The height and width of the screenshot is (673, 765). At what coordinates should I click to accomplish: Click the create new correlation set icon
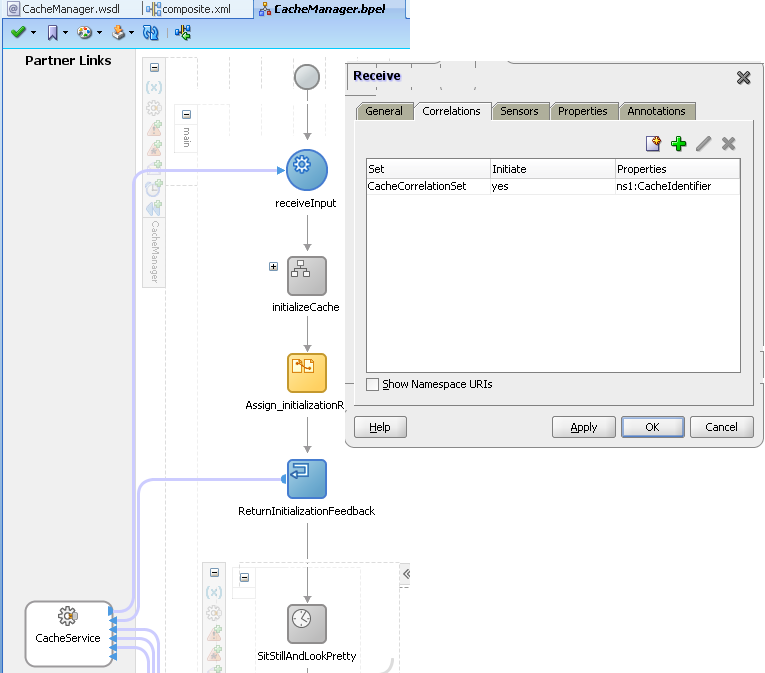[654, 144]
